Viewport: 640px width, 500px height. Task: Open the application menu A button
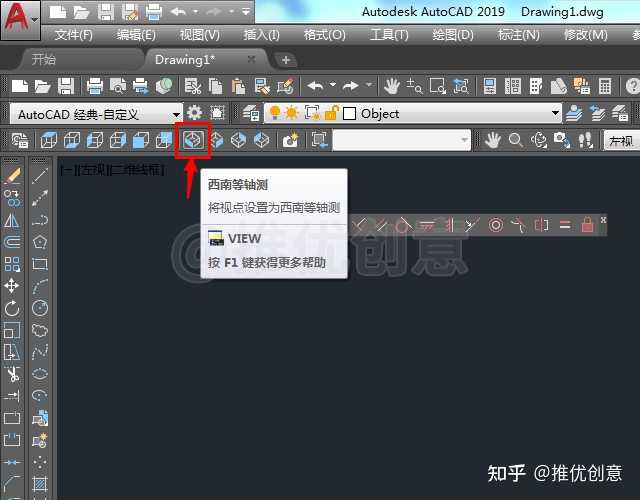click(20, 20)
